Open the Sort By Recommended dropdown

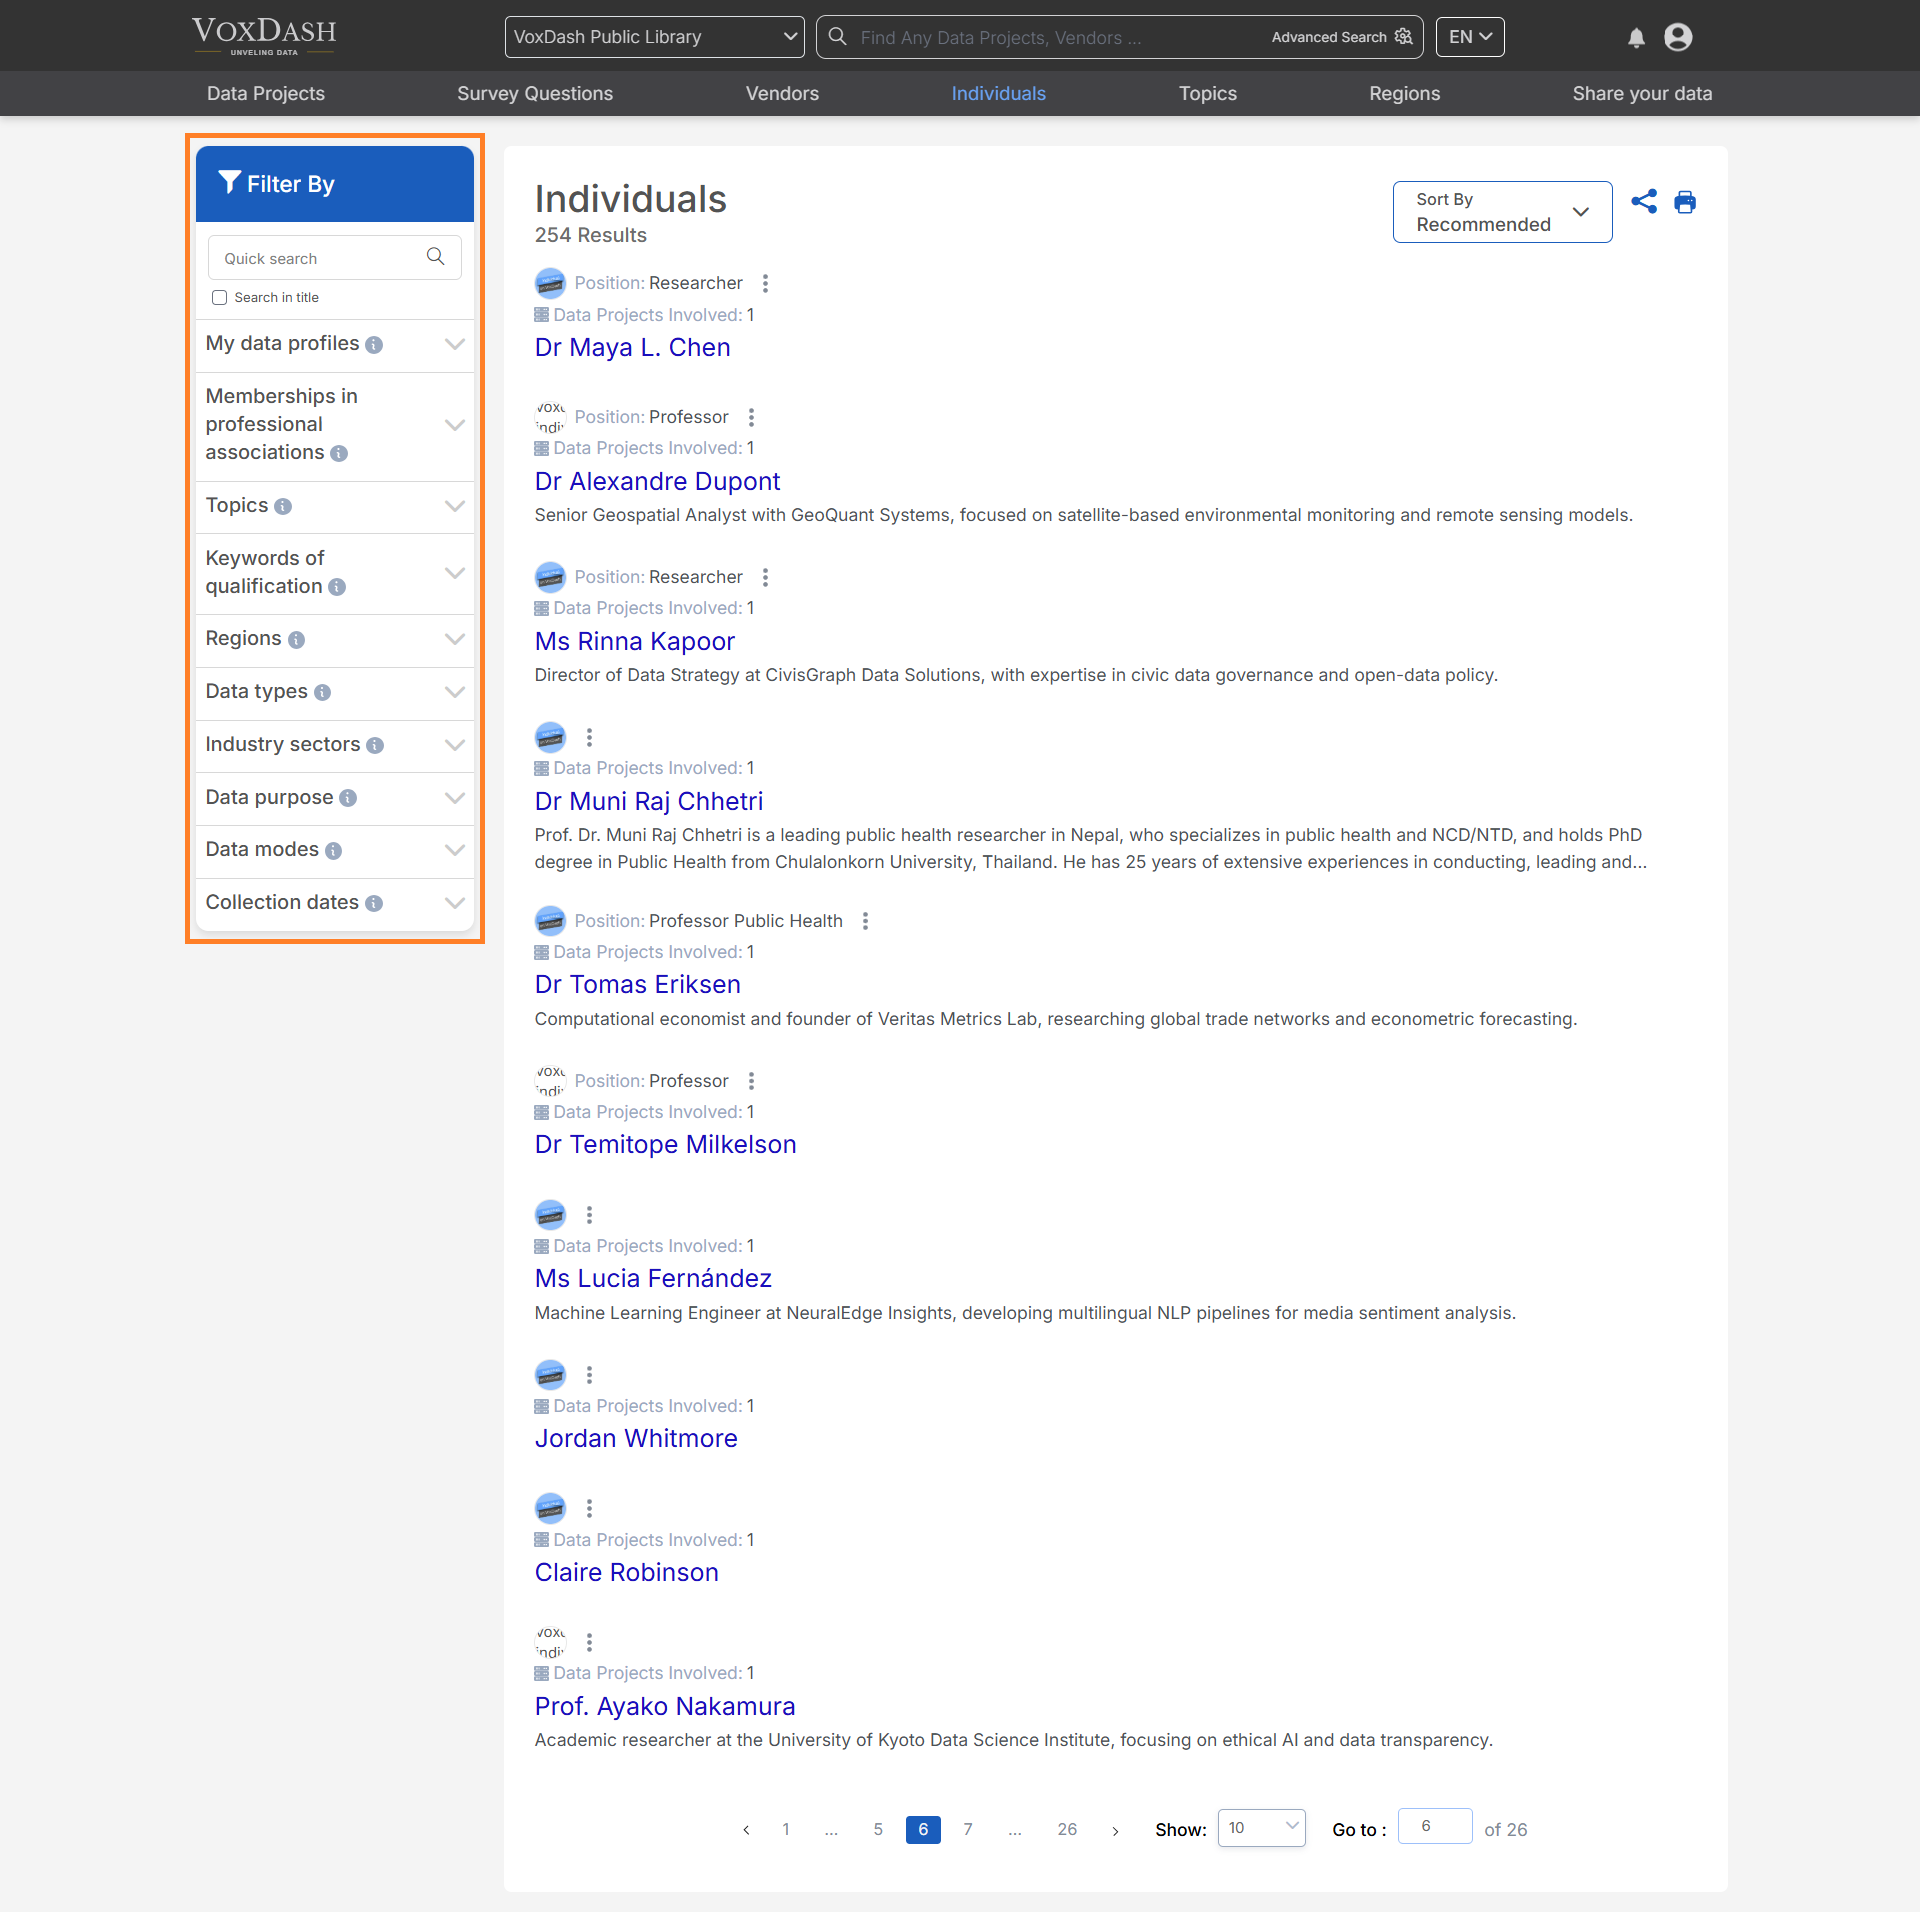1502,212
